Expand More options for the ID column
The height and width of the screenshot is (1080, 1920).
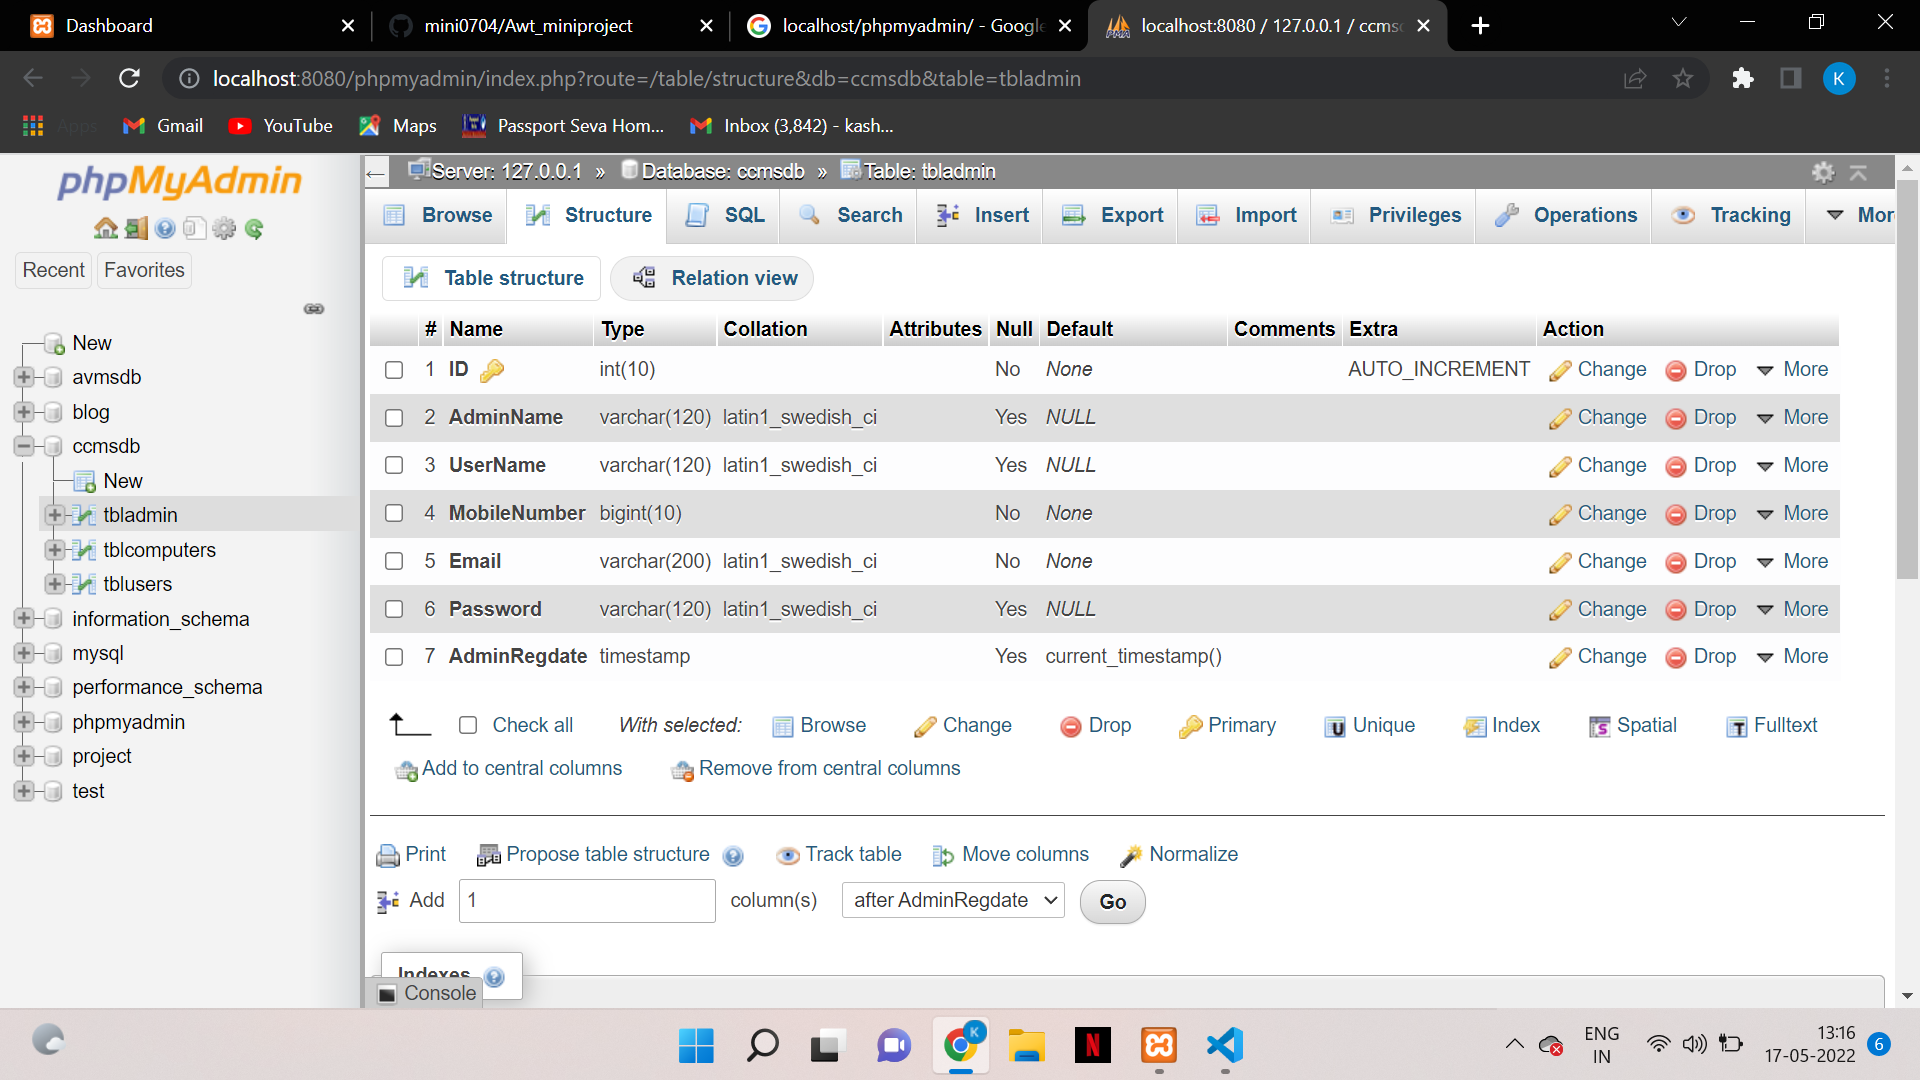(x=1793, y=370)
